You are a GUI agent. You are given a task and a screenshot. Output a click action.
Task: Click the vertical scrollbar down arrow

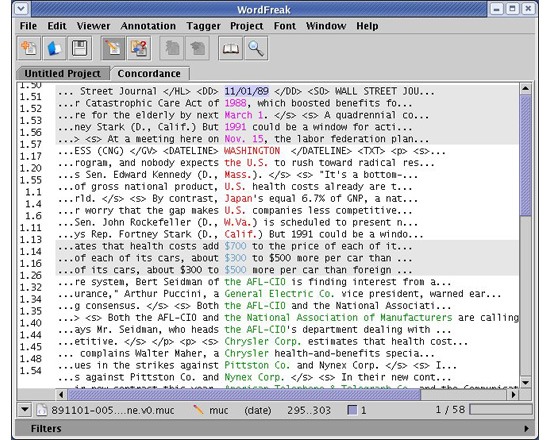pyautogui.click(x=525, y=382)
